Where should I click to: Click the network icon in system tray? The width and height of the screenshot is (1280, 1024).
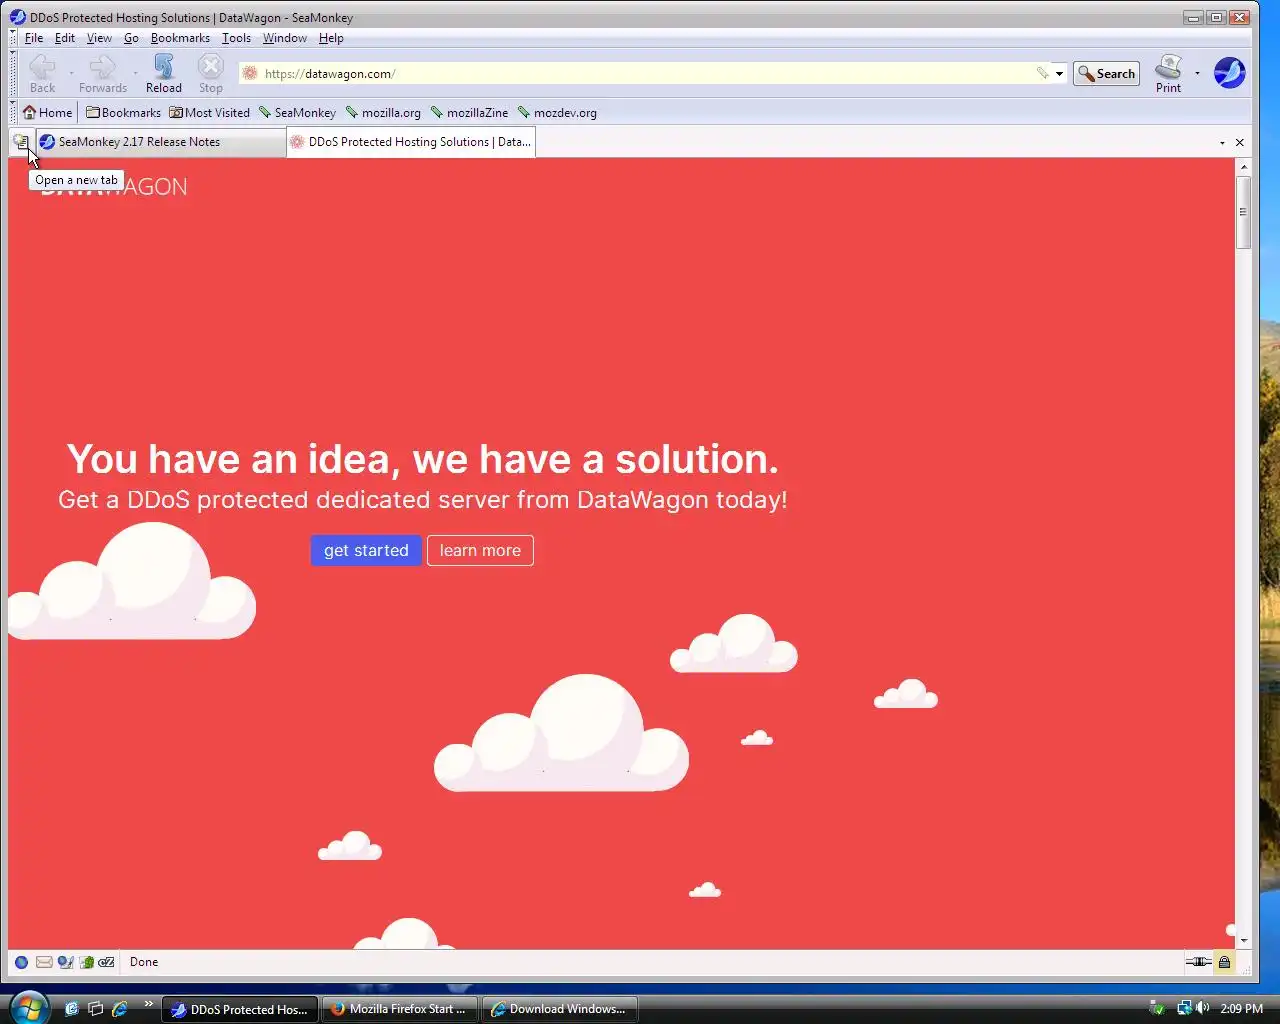click(1184, 1008)
